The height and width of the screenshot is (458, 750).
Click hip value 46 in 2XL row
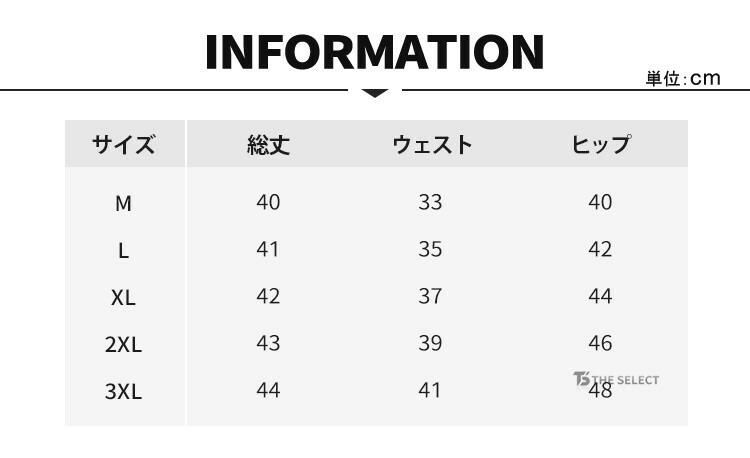pyautogui.click(x=600, y=343)
